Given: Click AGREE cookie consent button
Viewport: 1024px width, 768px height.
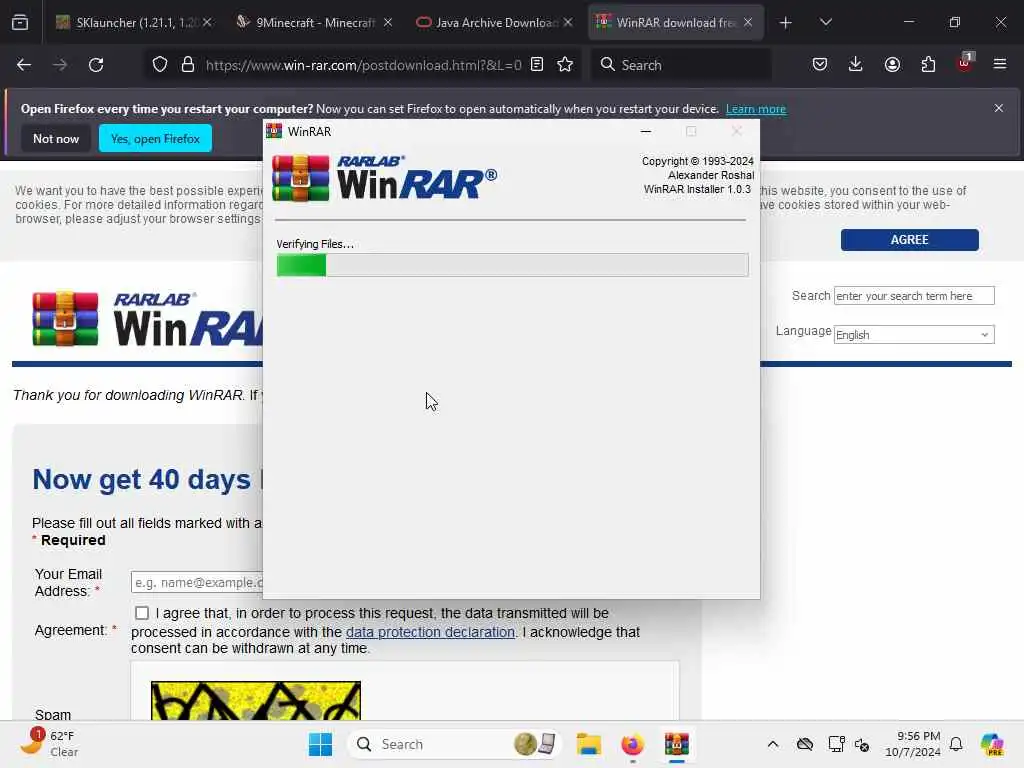Looking at the screenshot, I should click(x=910, y=240).
